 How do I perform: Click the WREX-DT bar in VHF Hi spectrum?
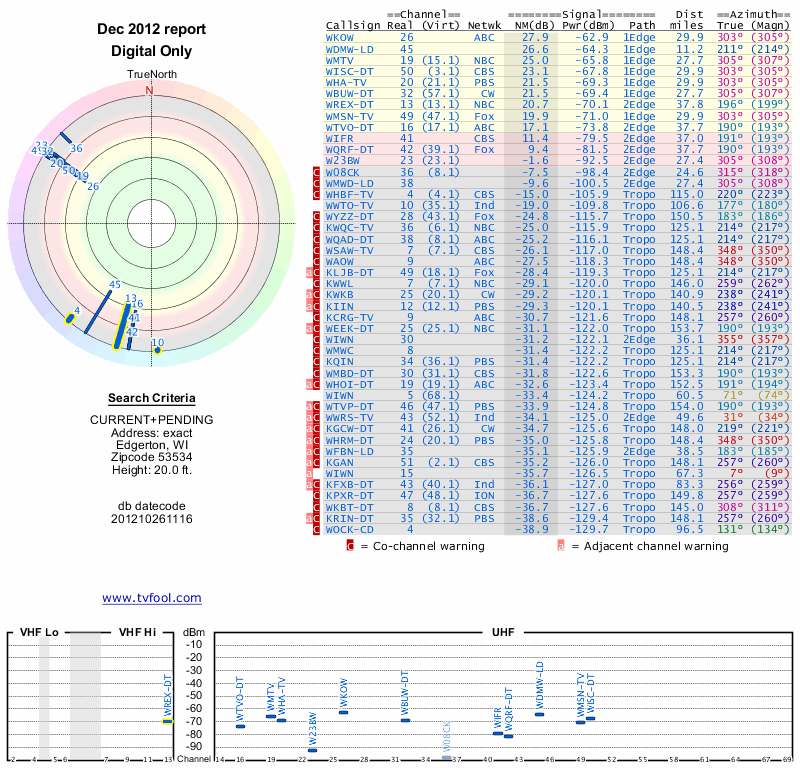click(168, 720)
